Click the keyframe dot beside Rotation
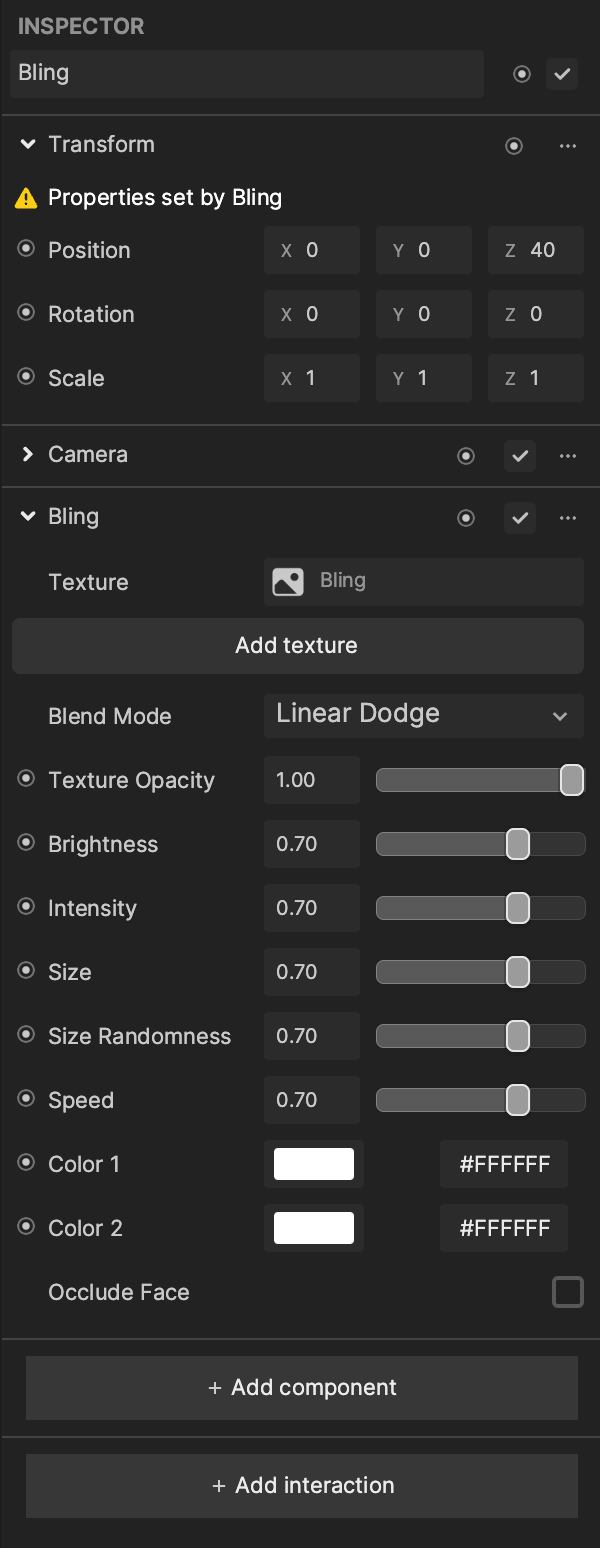The width and height of the screenshot is (600, 1548). [27, 313]
